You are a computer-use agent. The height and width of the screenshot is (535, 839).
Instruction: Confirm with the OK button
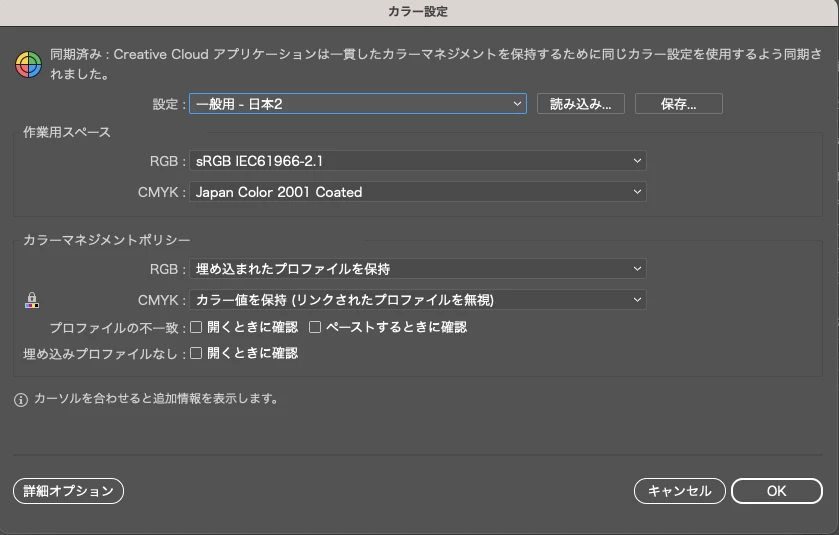776,491
